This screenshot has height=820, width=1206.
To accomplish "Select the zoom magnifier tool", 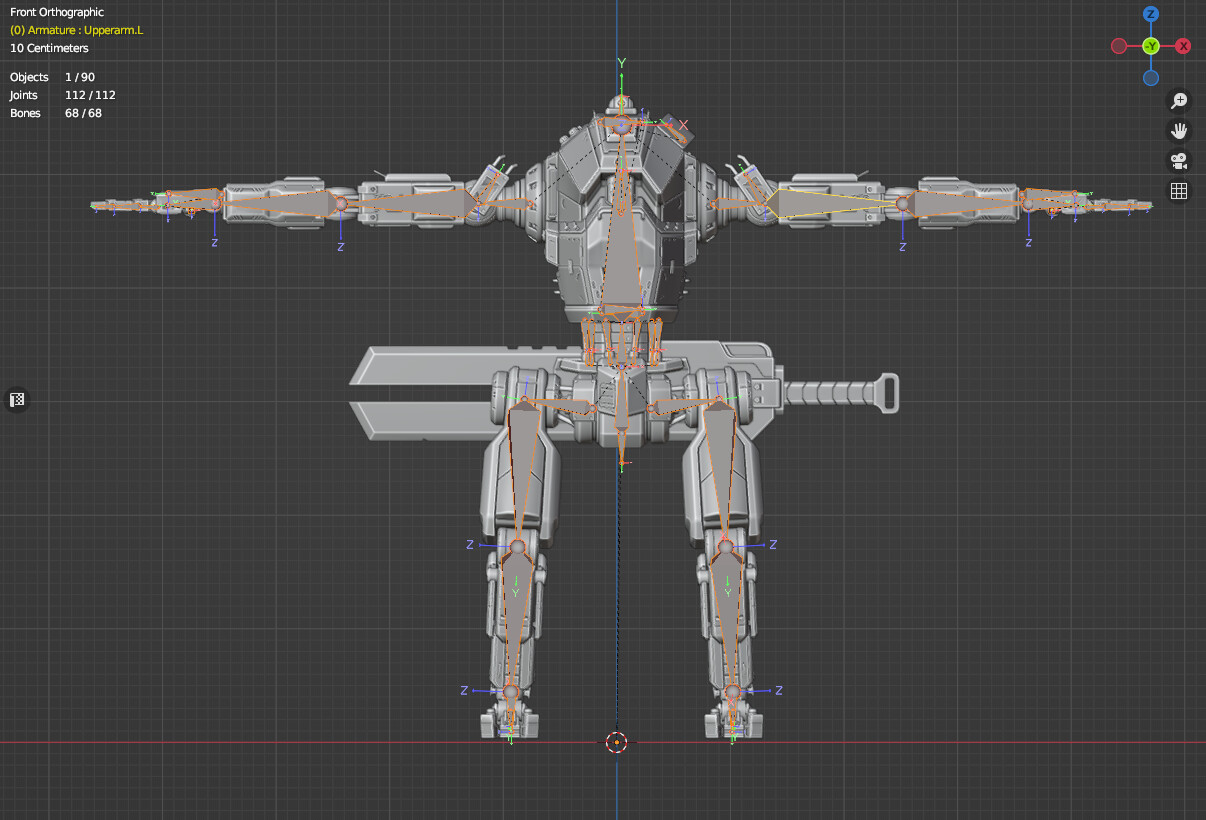I will point(1180,100).
